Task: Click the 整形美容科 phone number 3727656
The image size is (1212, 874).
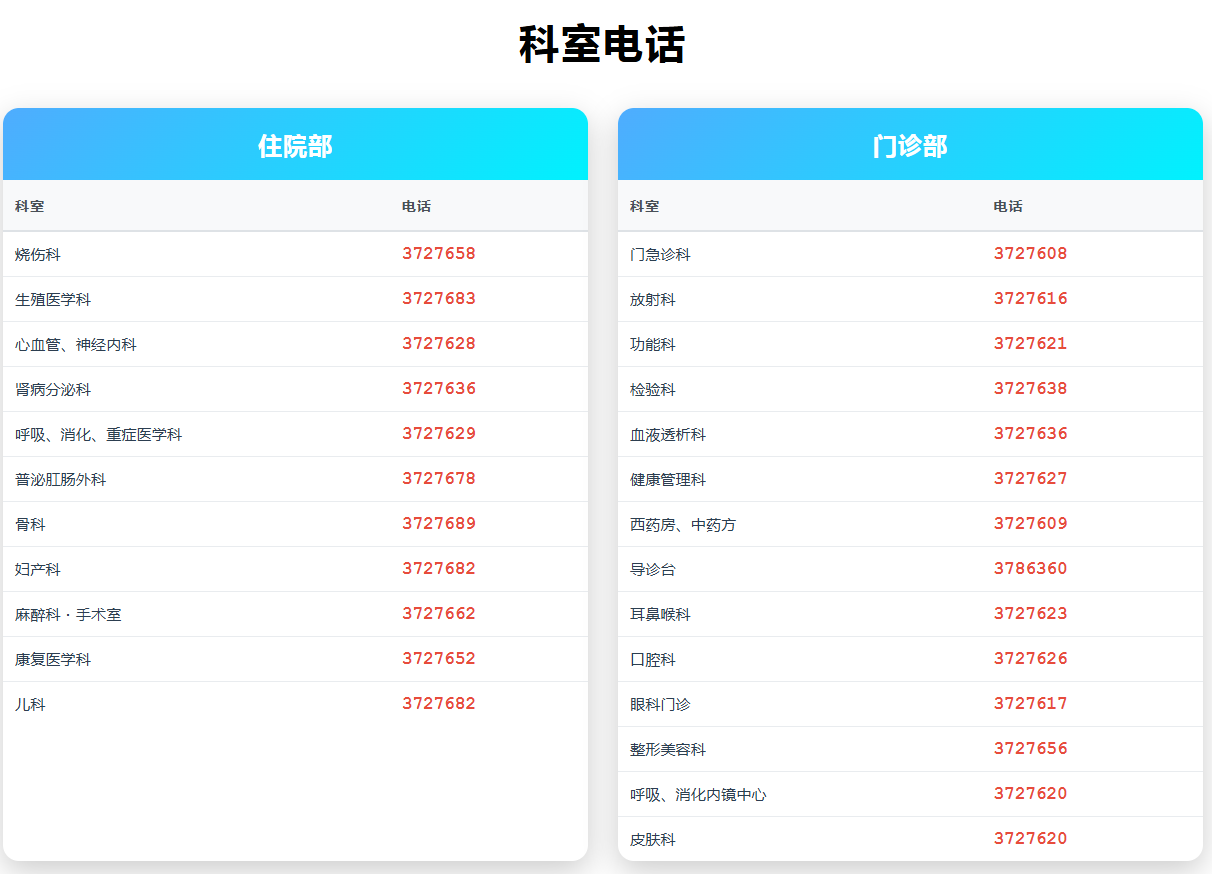Action: click(x=1030, y=749)
